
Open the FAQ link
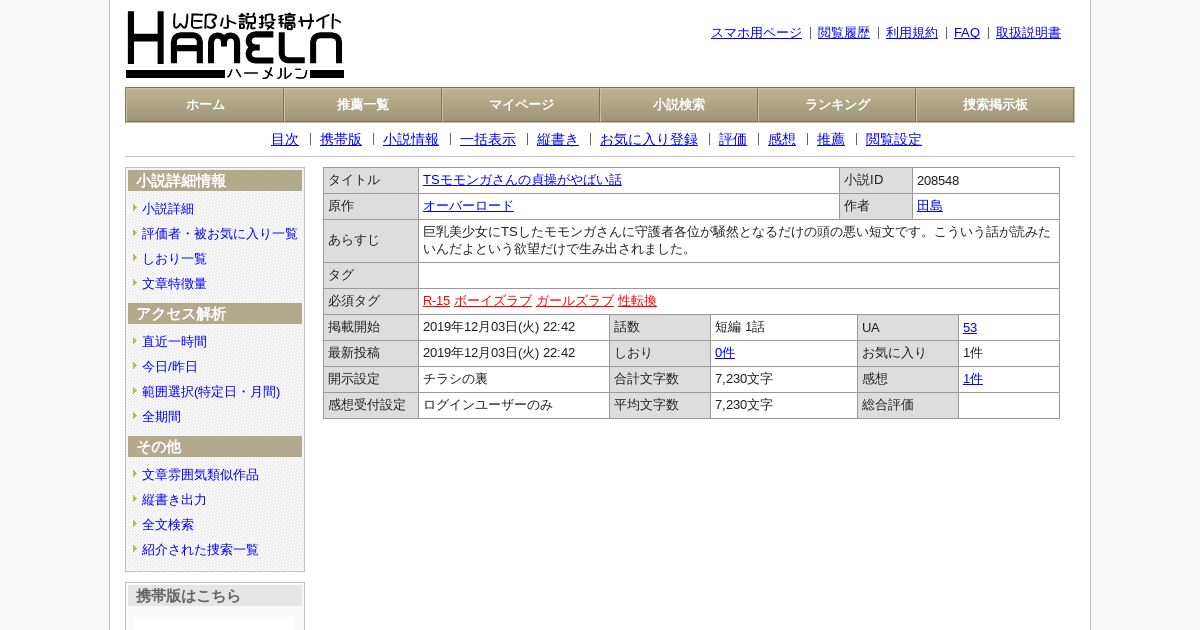tap(967, 33)
